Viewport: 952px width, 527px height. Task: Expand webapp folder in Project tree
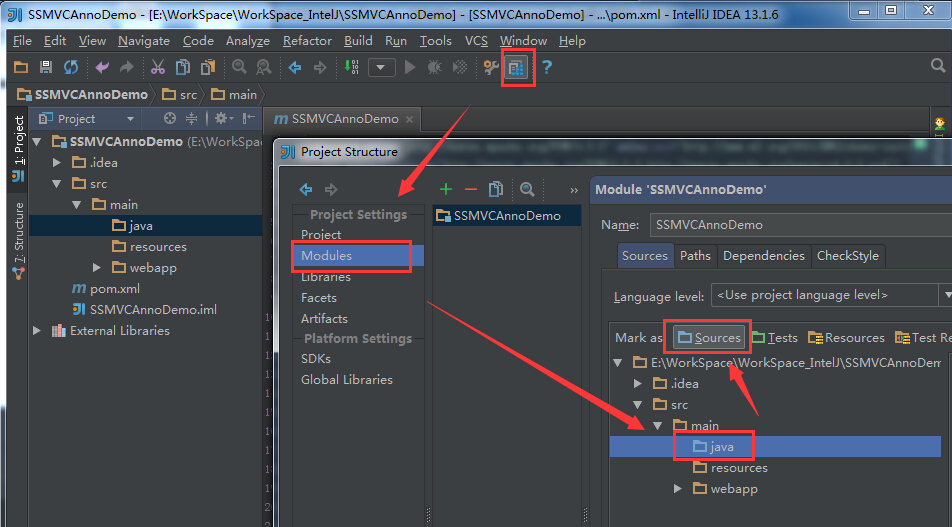tap(97, 268)
